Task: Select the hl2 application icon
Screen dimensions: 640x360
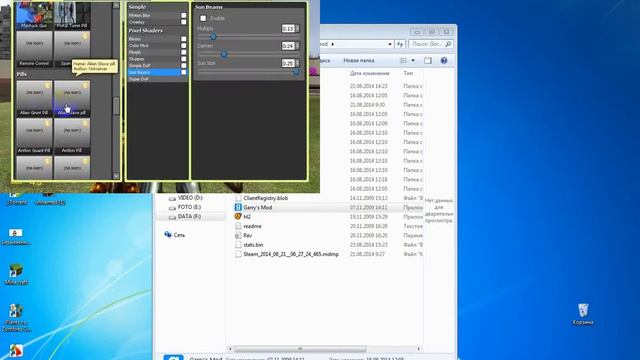Action: (x=238, y=217)
